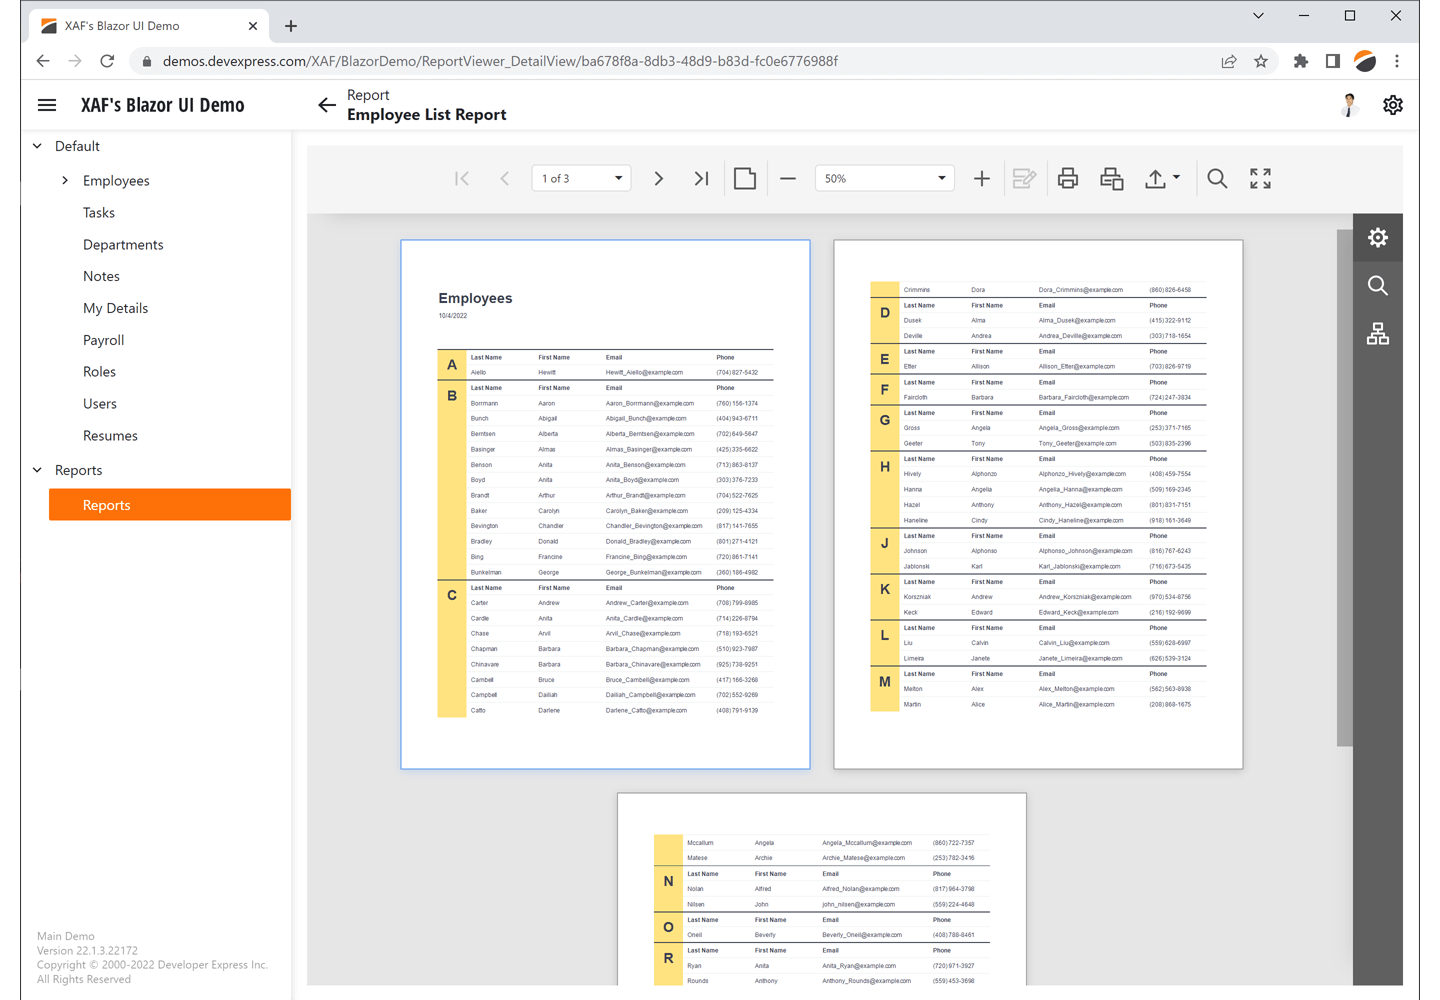Click the Print Page icon
Screen dimensions: 1440x1000
pyautogui.click(x=1110, y=178)
